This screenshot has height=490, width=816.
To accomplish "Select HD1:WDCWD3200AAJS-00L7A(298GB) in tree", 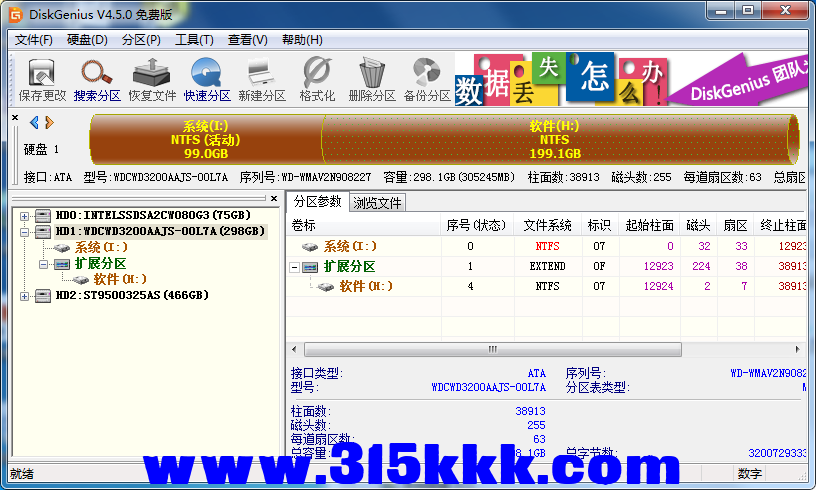I will point(160,231).
